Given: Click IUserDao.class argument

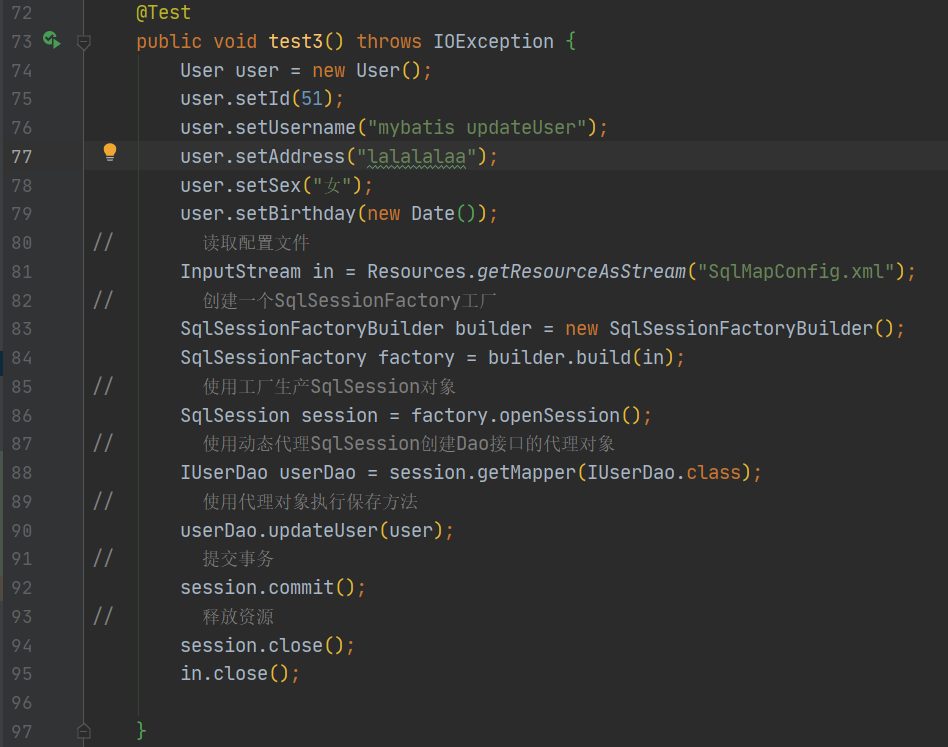Looking at the screenshot, I should [x=664, y=473].
